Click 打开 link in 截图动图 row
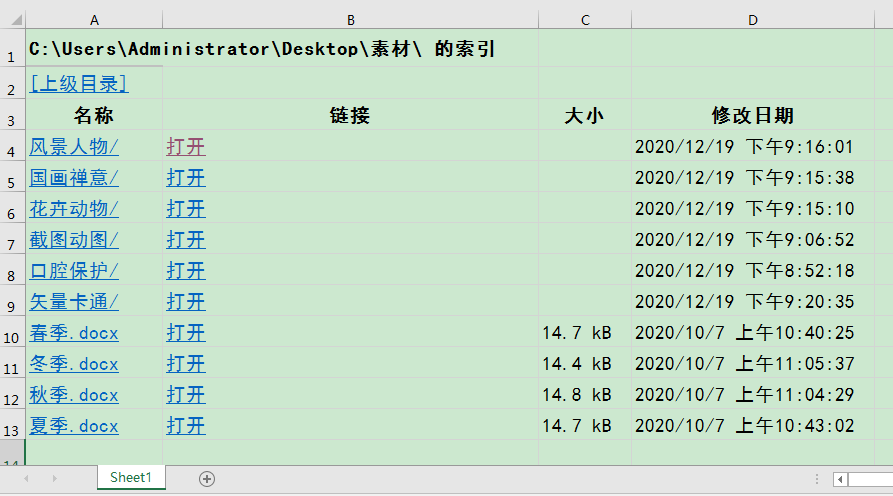Viewport: 893px width, 496px height. 186,240
